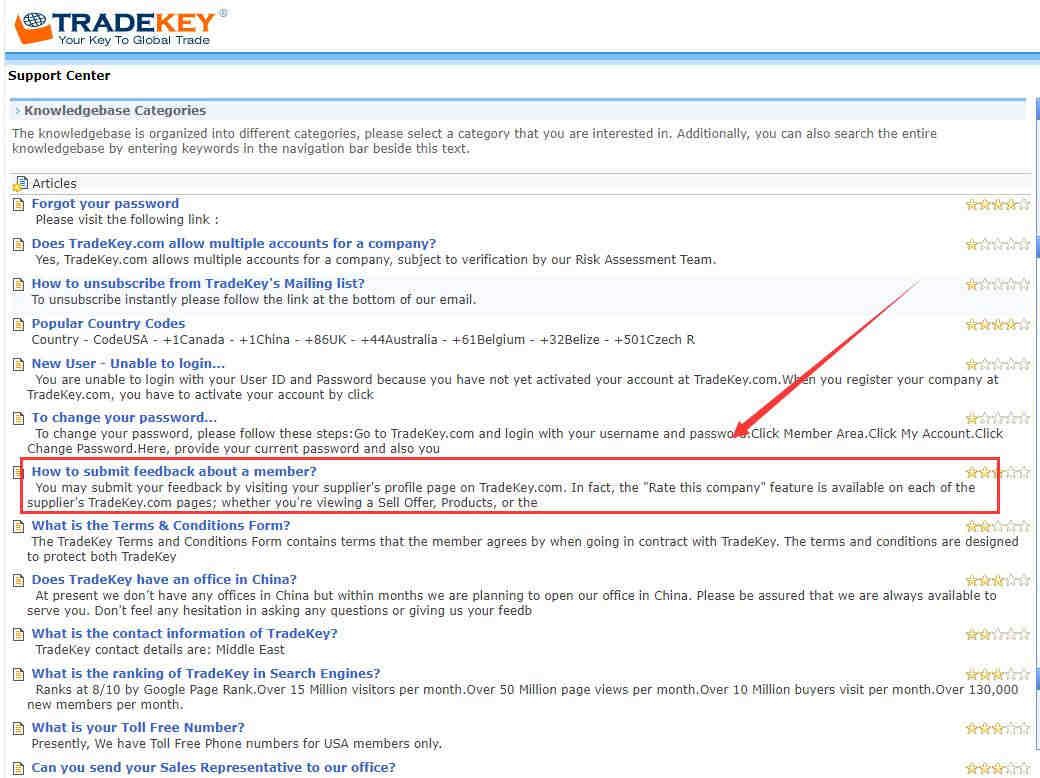Click document icon beside Popular Country Codes

(x=19, y=324)
